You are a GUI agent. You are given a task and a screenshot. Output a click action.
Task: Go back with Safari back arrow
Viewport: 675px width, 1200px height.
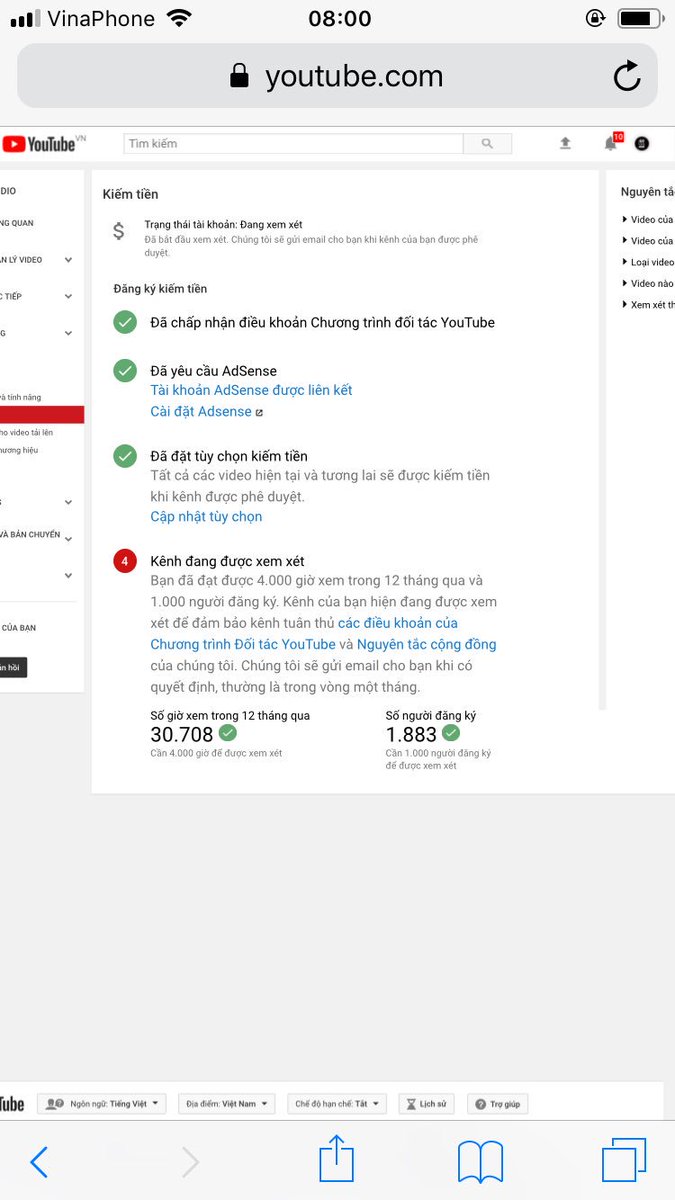[39, 1162]
